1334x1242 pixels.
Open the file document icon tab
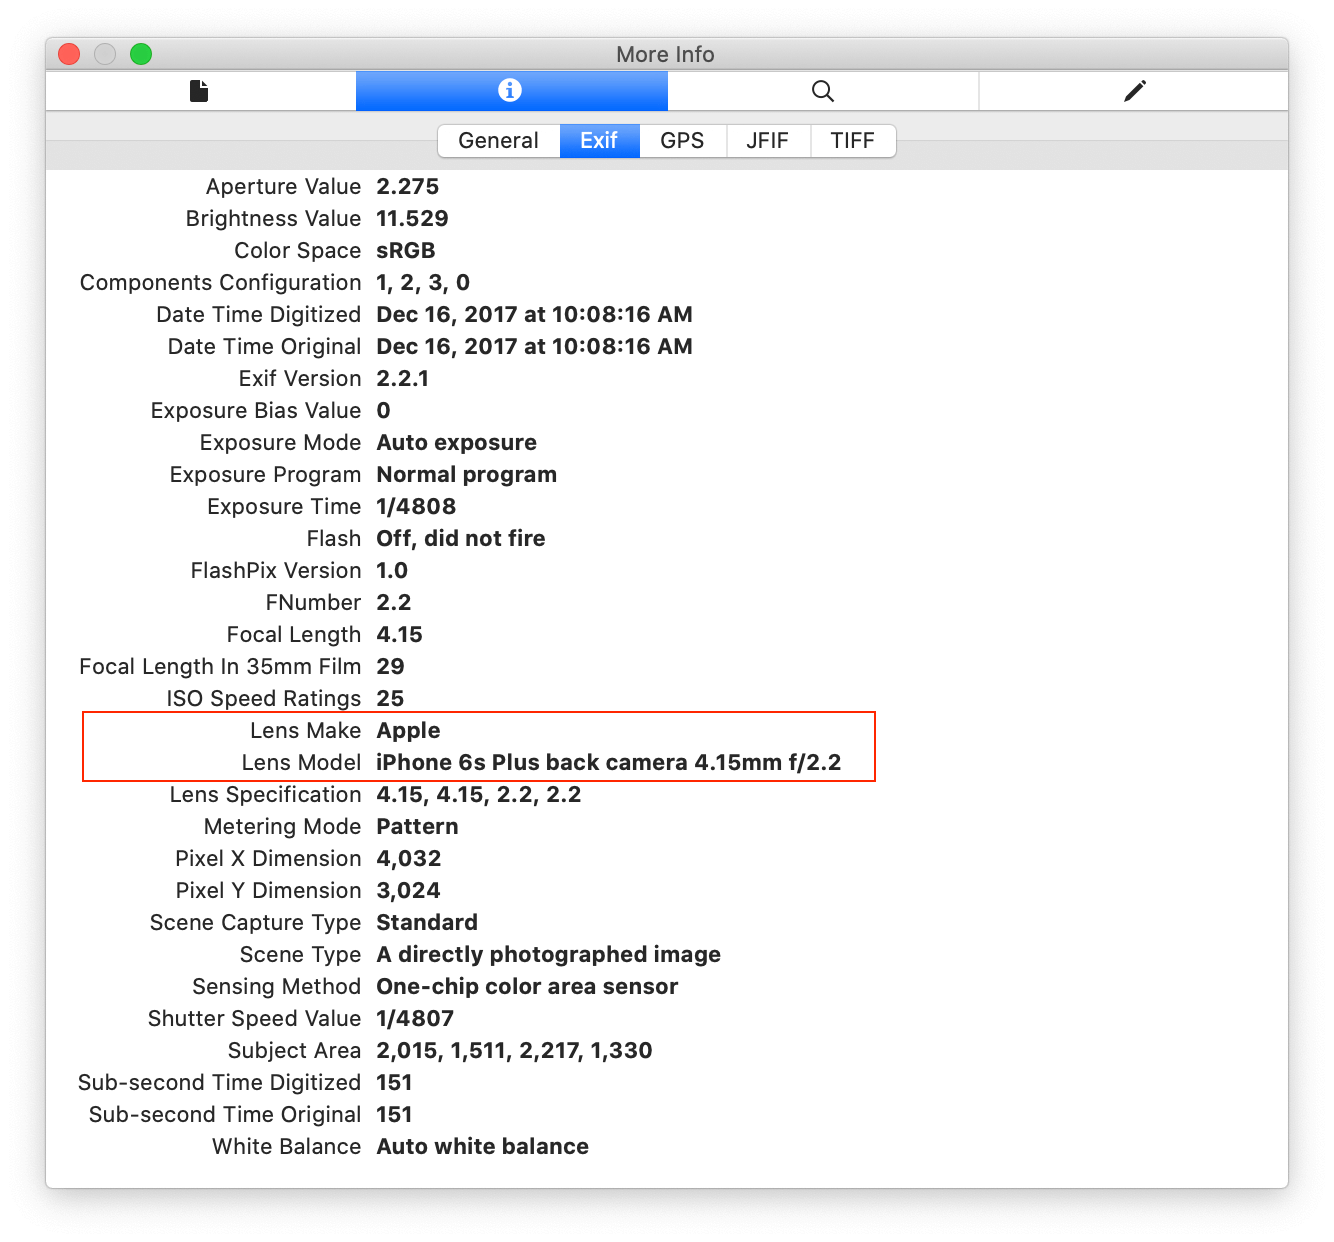pos(200,91)
